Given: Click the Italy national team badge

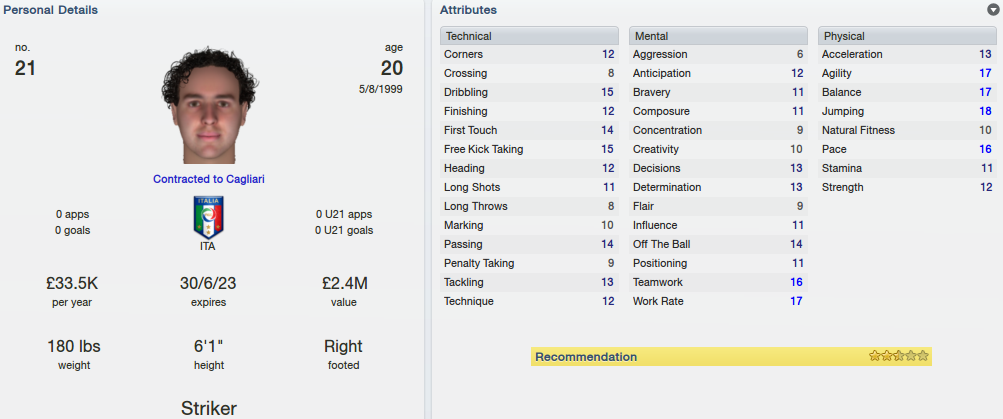Looking at the screenshot, I should (209, 217).
